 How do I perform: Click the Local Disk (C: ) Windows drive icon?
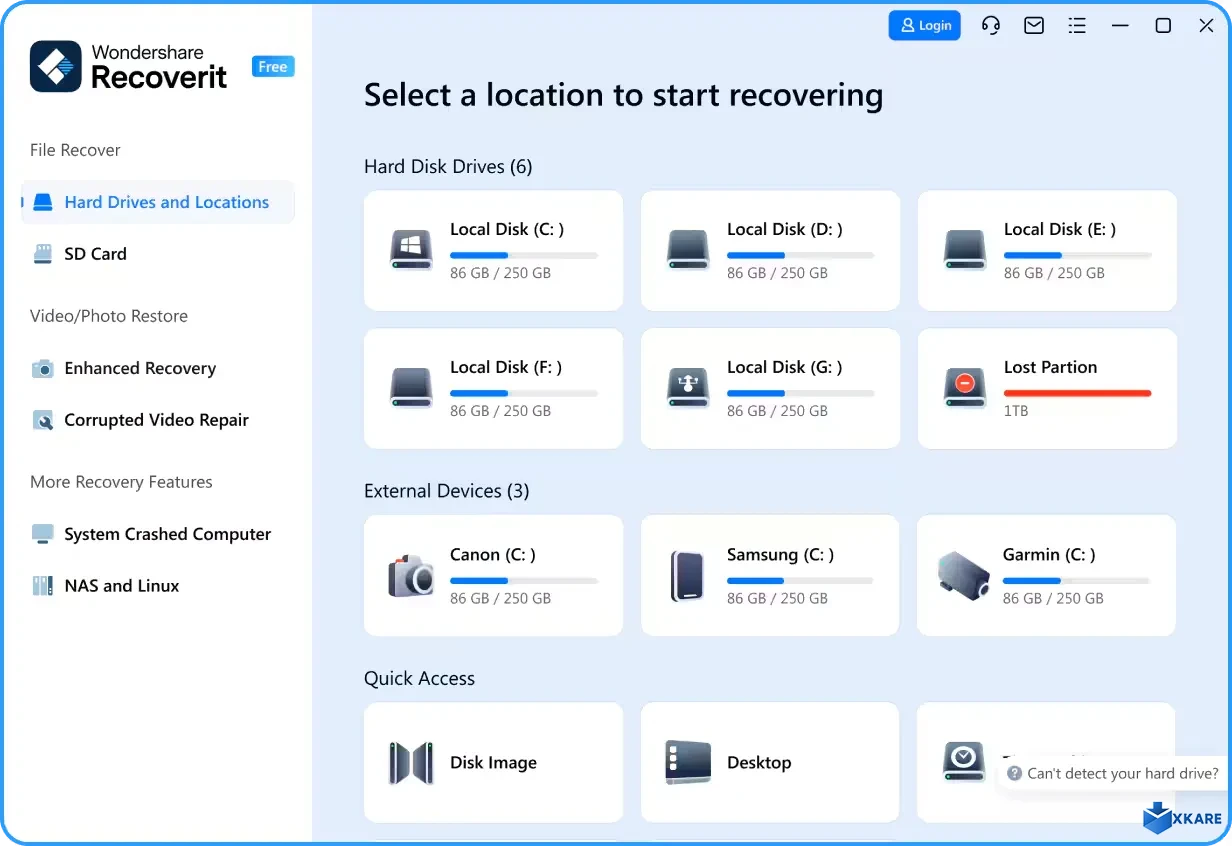click(411, 250)
